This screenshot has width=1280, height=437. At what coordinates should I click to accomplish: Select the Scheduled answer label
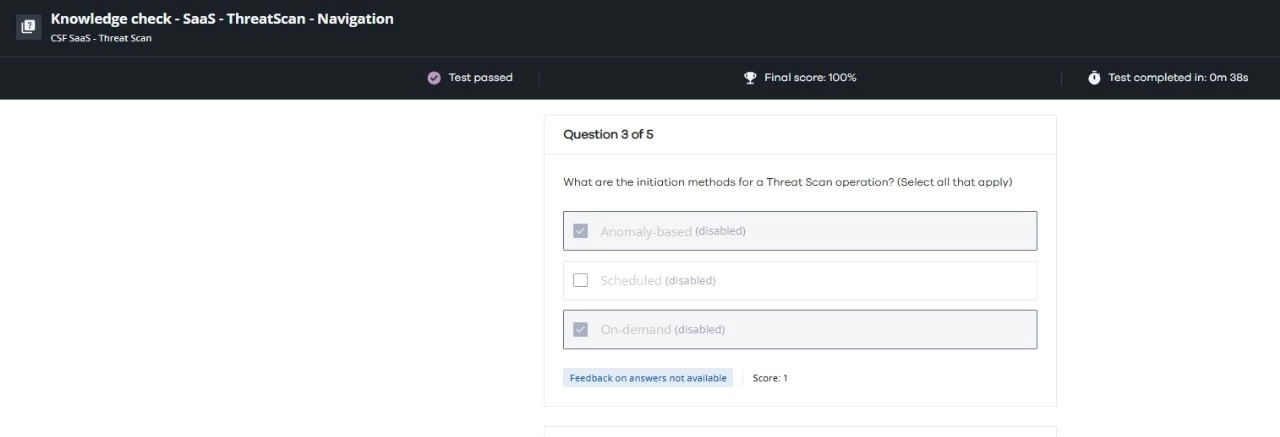(x=631, y=280)
